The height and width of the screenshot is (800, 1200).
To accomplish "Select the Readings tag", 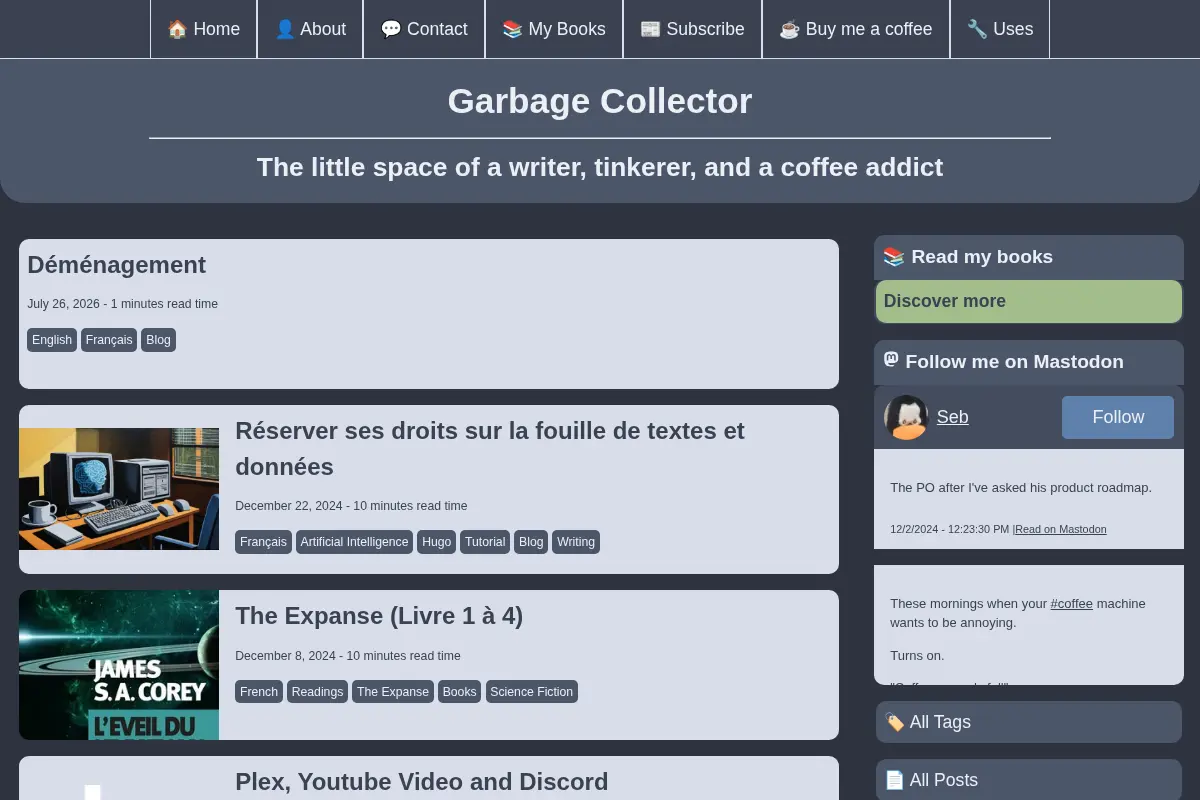I will click(317, 692).
